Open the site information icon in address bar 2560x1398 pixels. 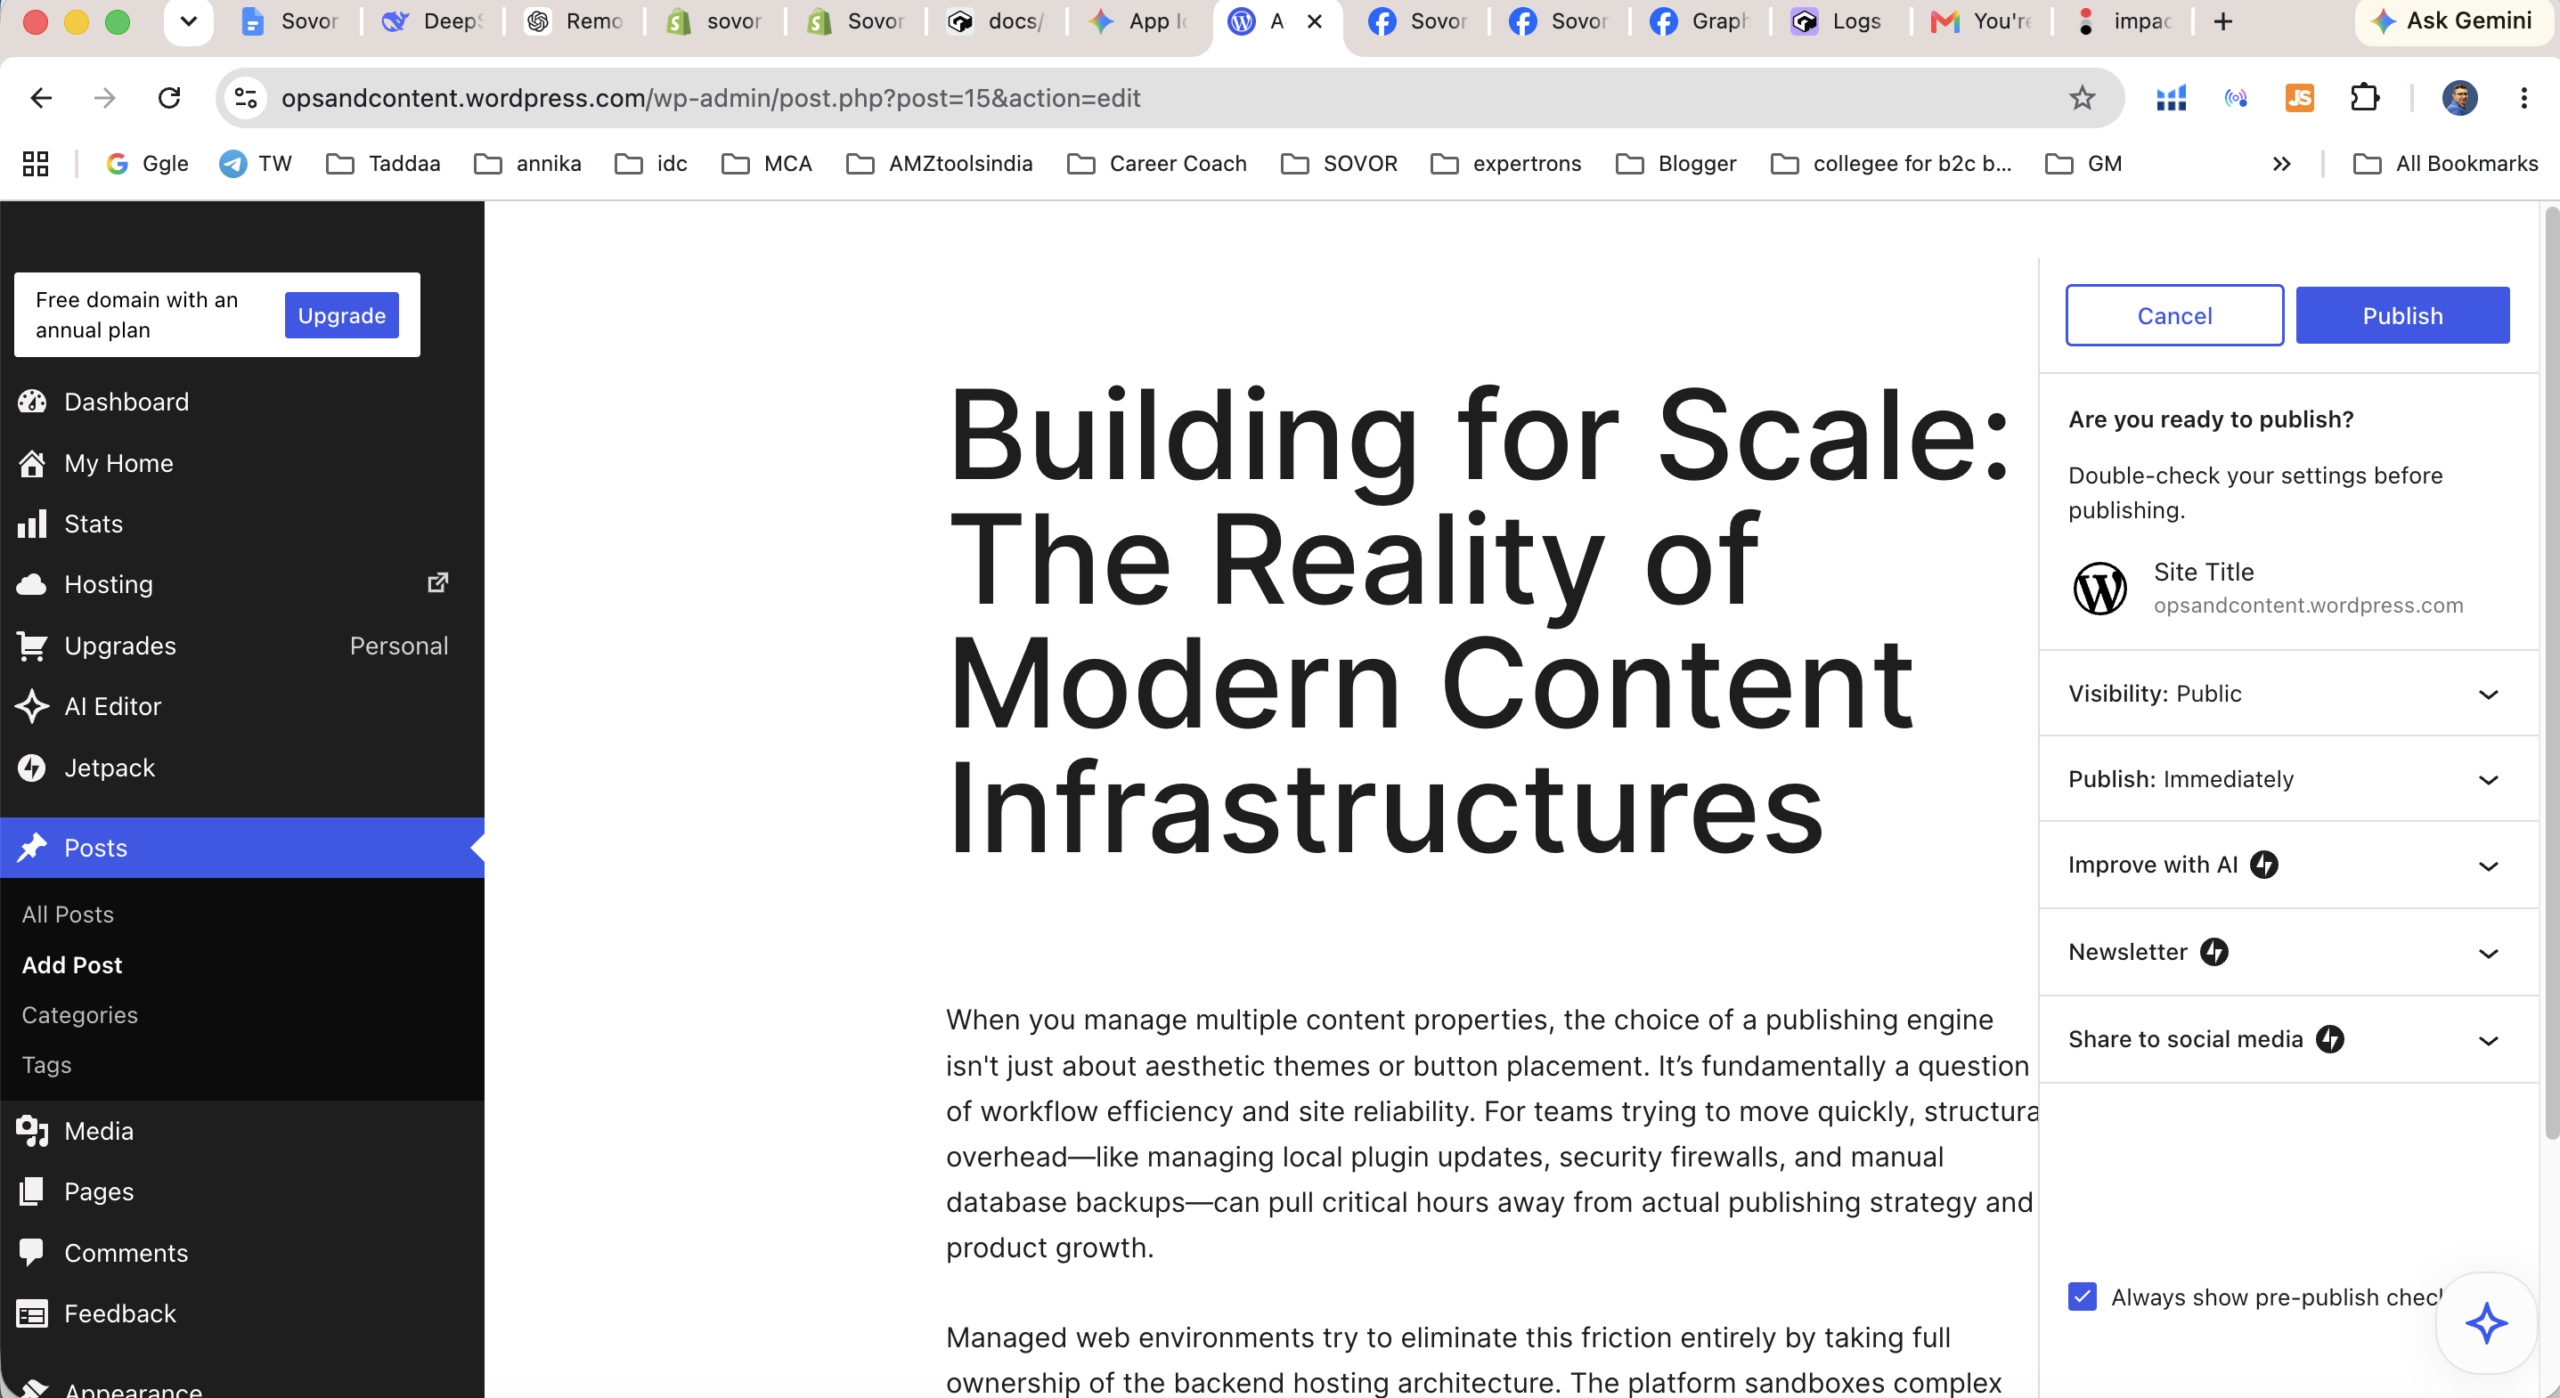tap(246, 98)
